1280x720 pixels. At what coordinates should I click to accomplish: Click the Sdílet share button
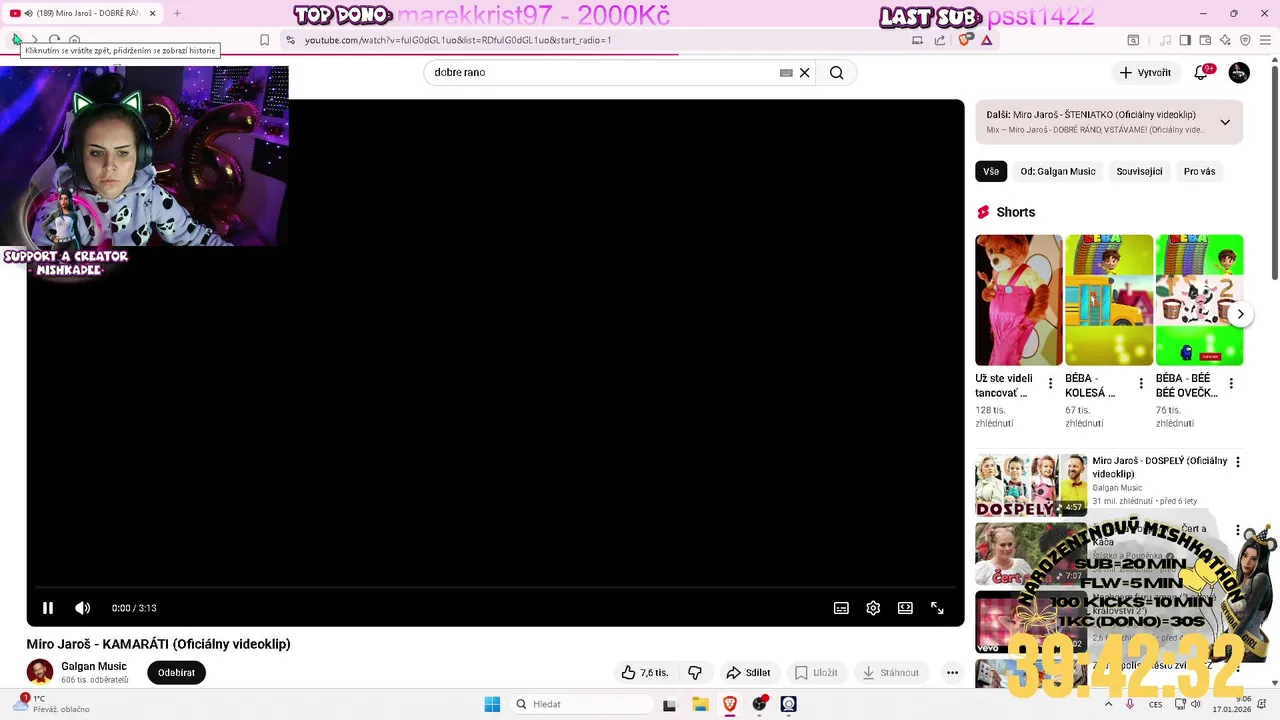pyautogui.click(x=748, y=673)
